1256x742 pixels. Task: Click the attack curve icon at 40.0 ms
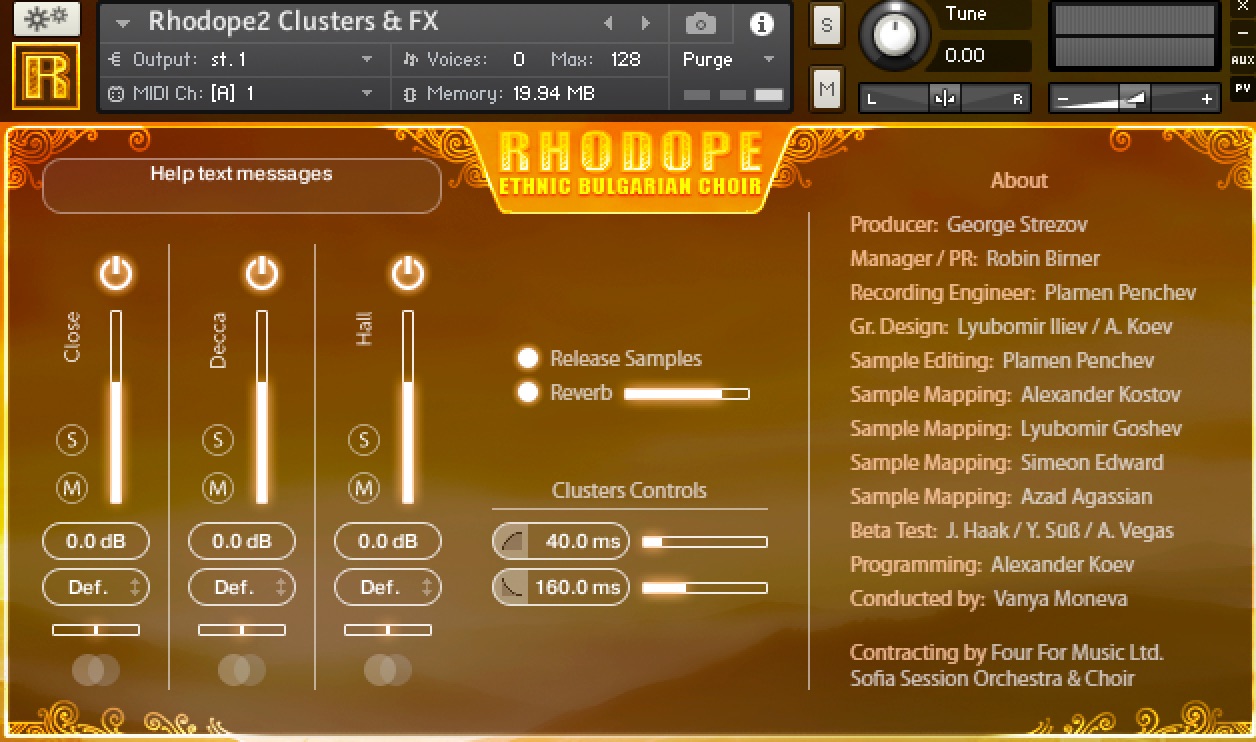[x=512, y=542]
